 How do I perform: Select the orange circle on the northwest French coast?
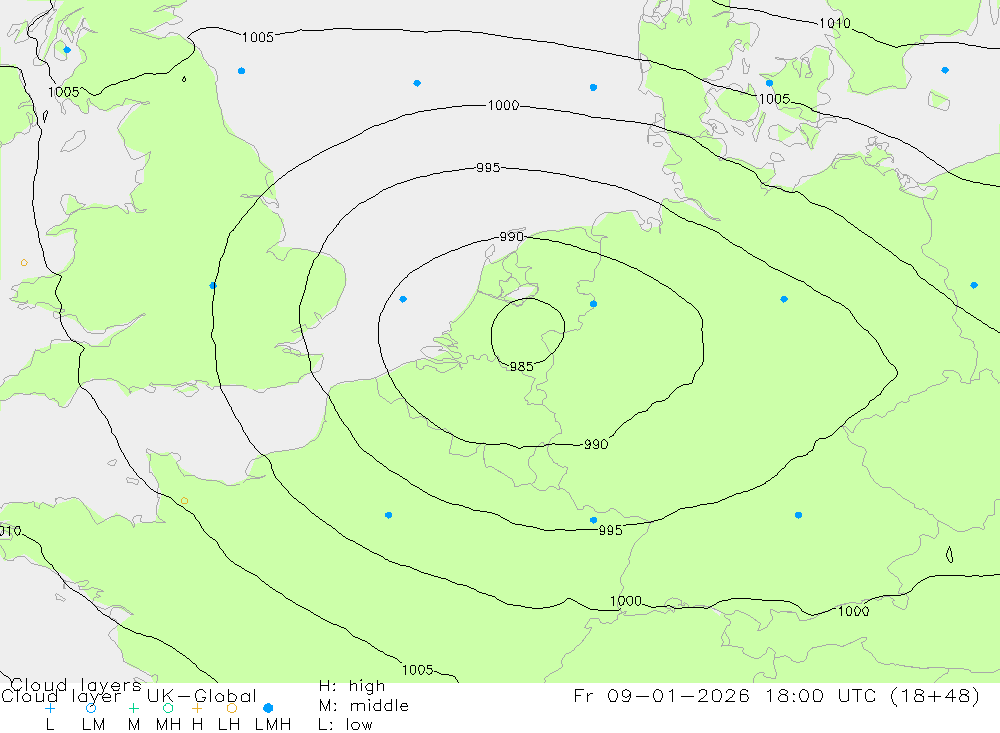[184, 501]
